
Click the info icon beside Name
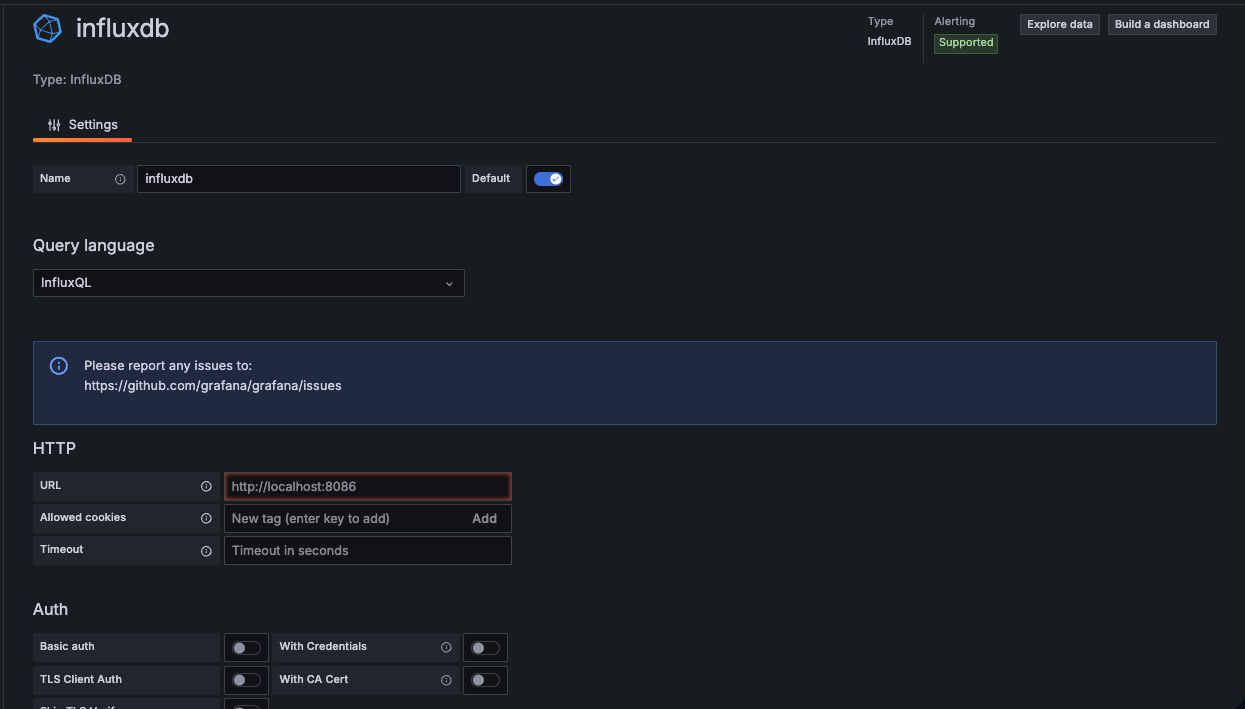tap(120, 179)
